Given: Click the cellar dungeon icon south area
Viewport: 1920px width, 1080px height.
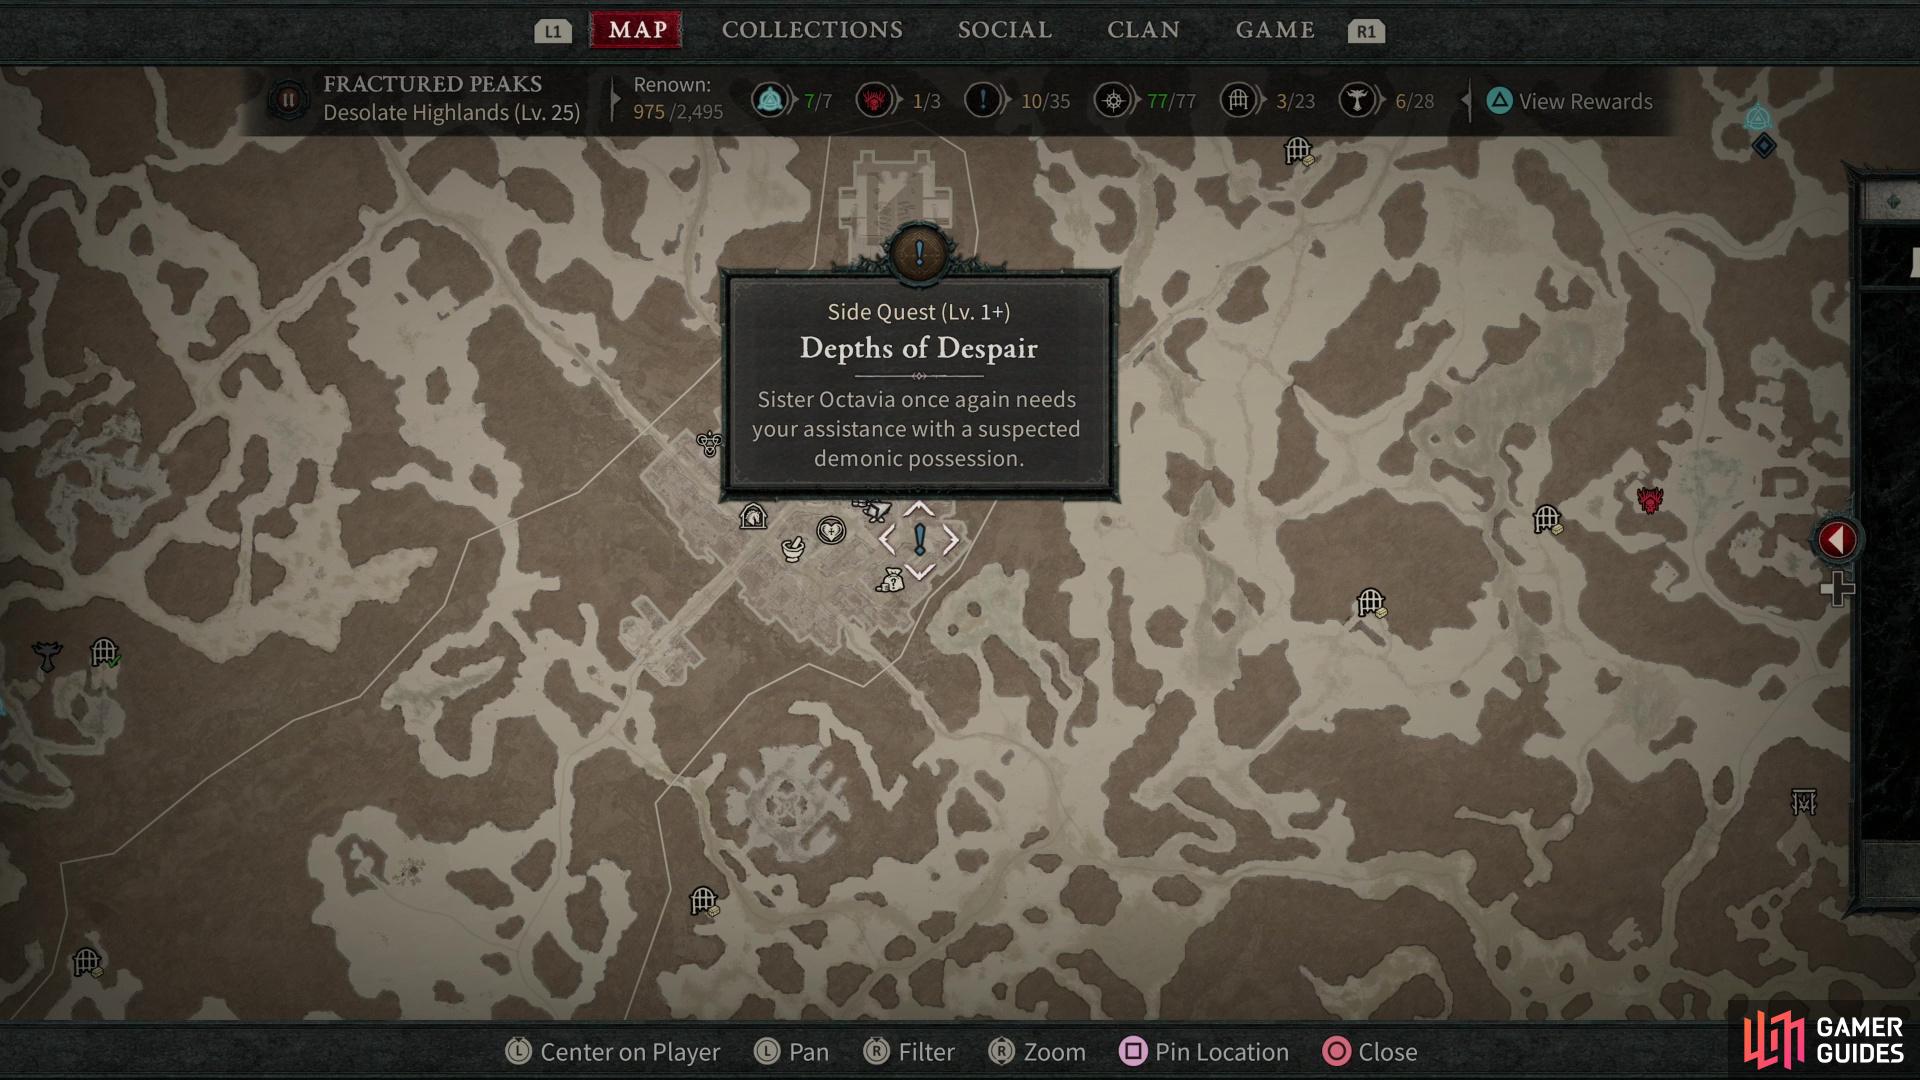Looking at the screenshot, I should [x=704, y=899].
